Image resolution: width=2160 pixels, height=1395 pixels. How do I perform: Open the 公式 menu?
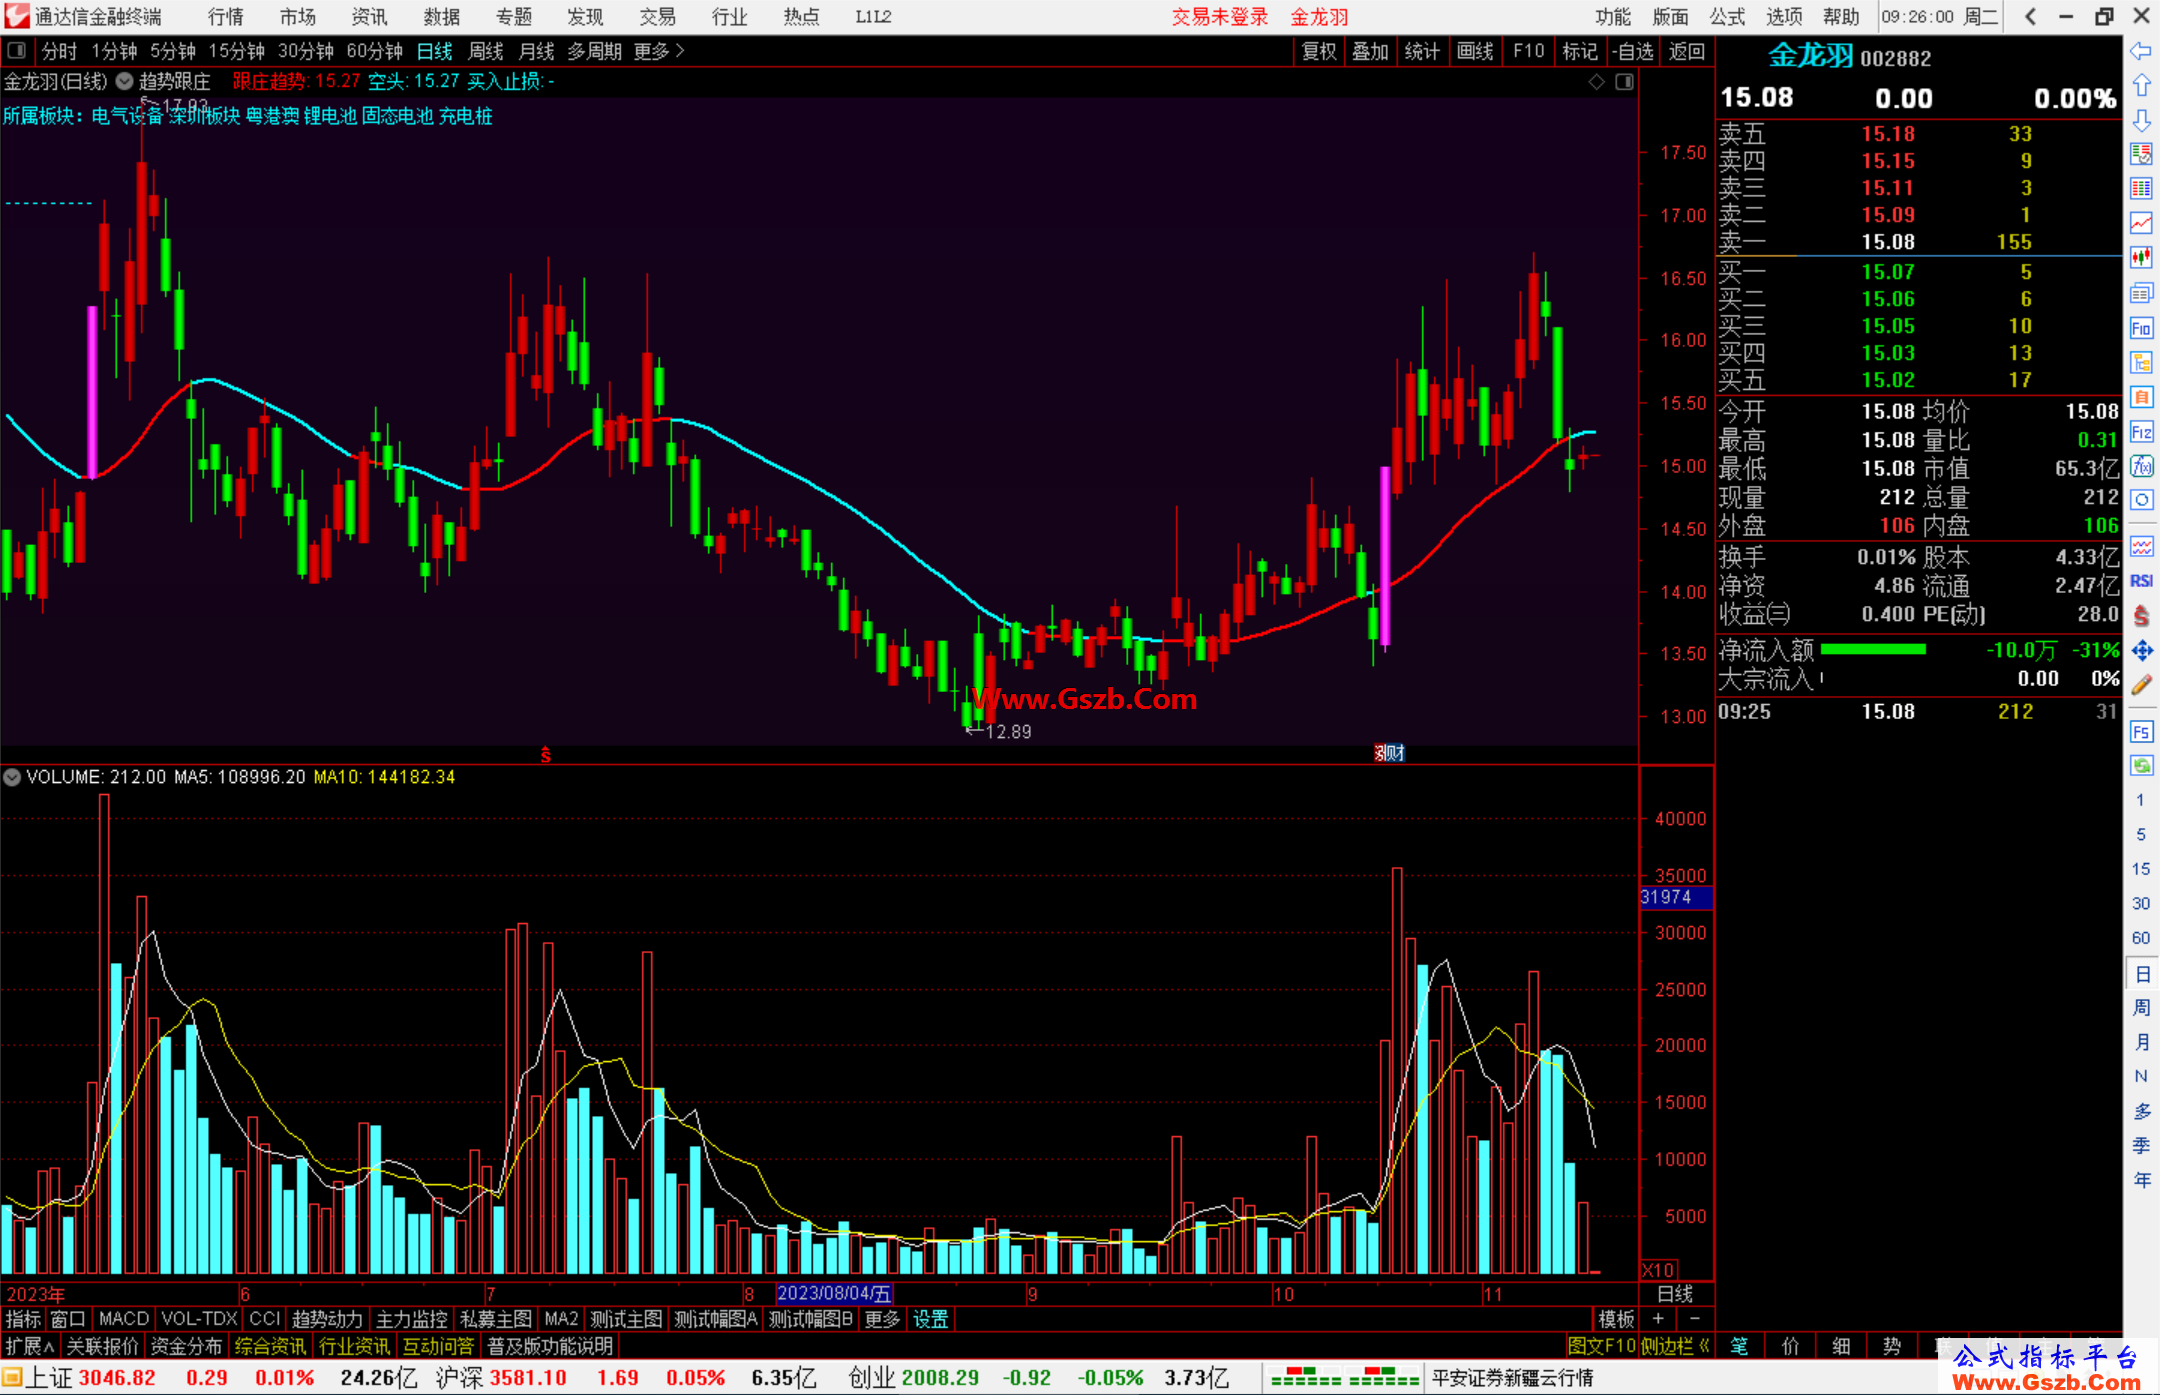tap(1727, 17)
